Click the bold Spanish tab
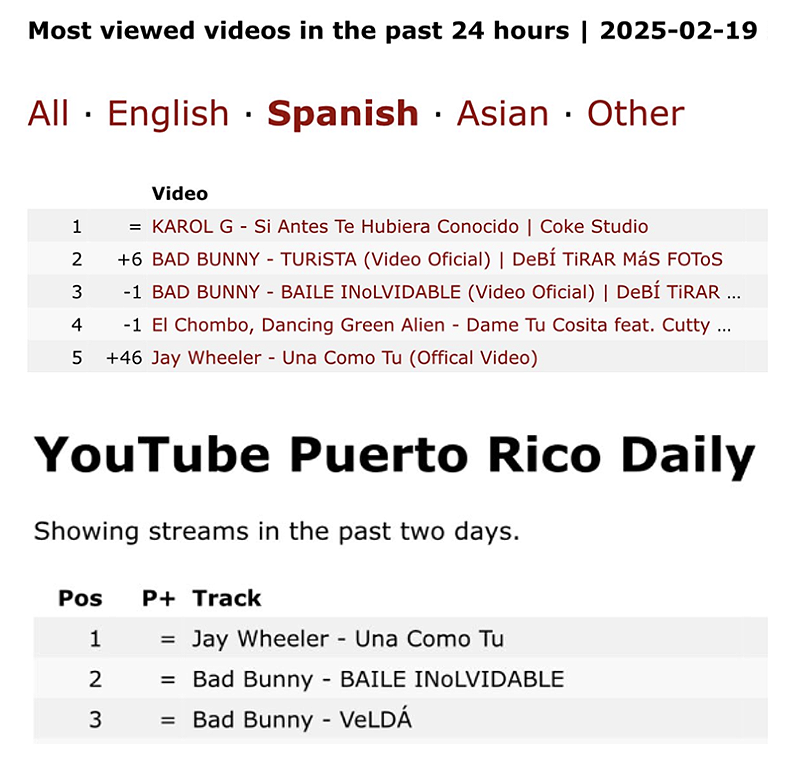 [342, 113]
